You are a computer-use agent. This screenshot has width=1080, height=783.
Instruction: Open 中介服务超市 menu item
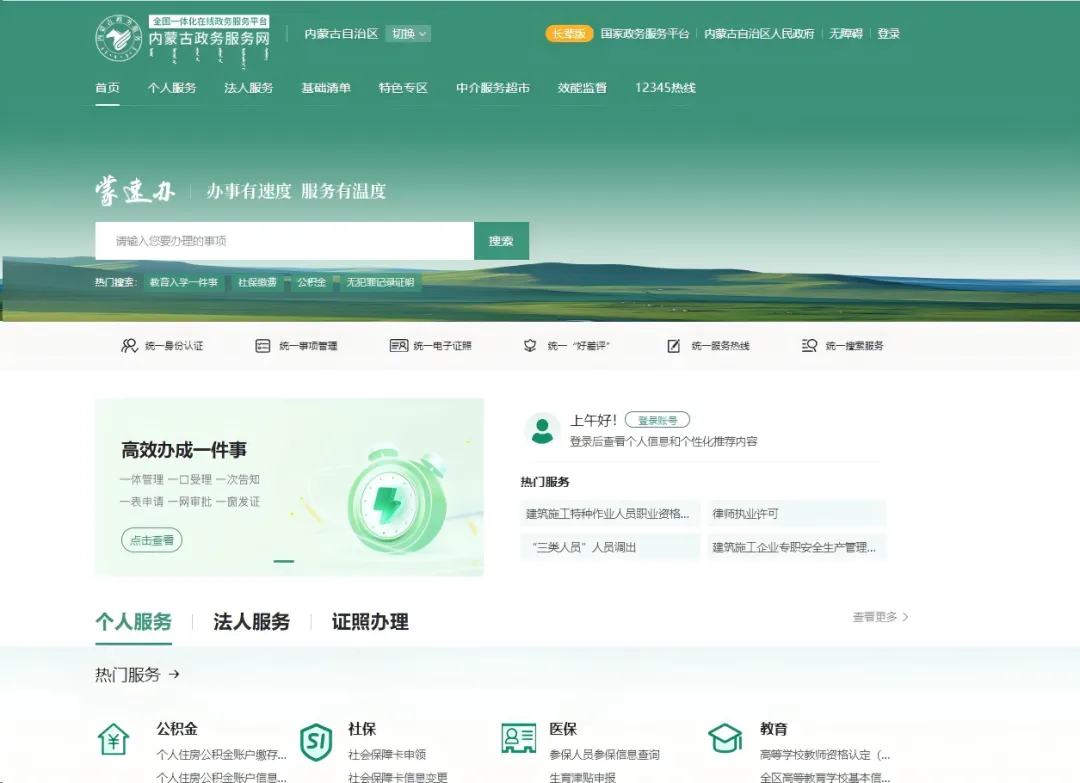tap(493, 88)
